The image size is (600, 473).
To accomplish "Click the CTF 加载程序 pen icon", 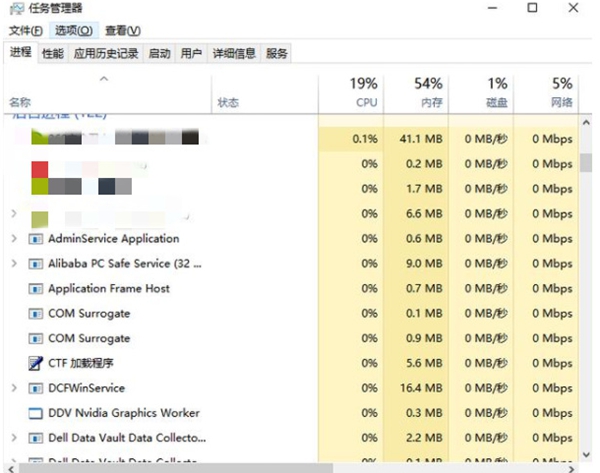I will [x=36, y=363].
